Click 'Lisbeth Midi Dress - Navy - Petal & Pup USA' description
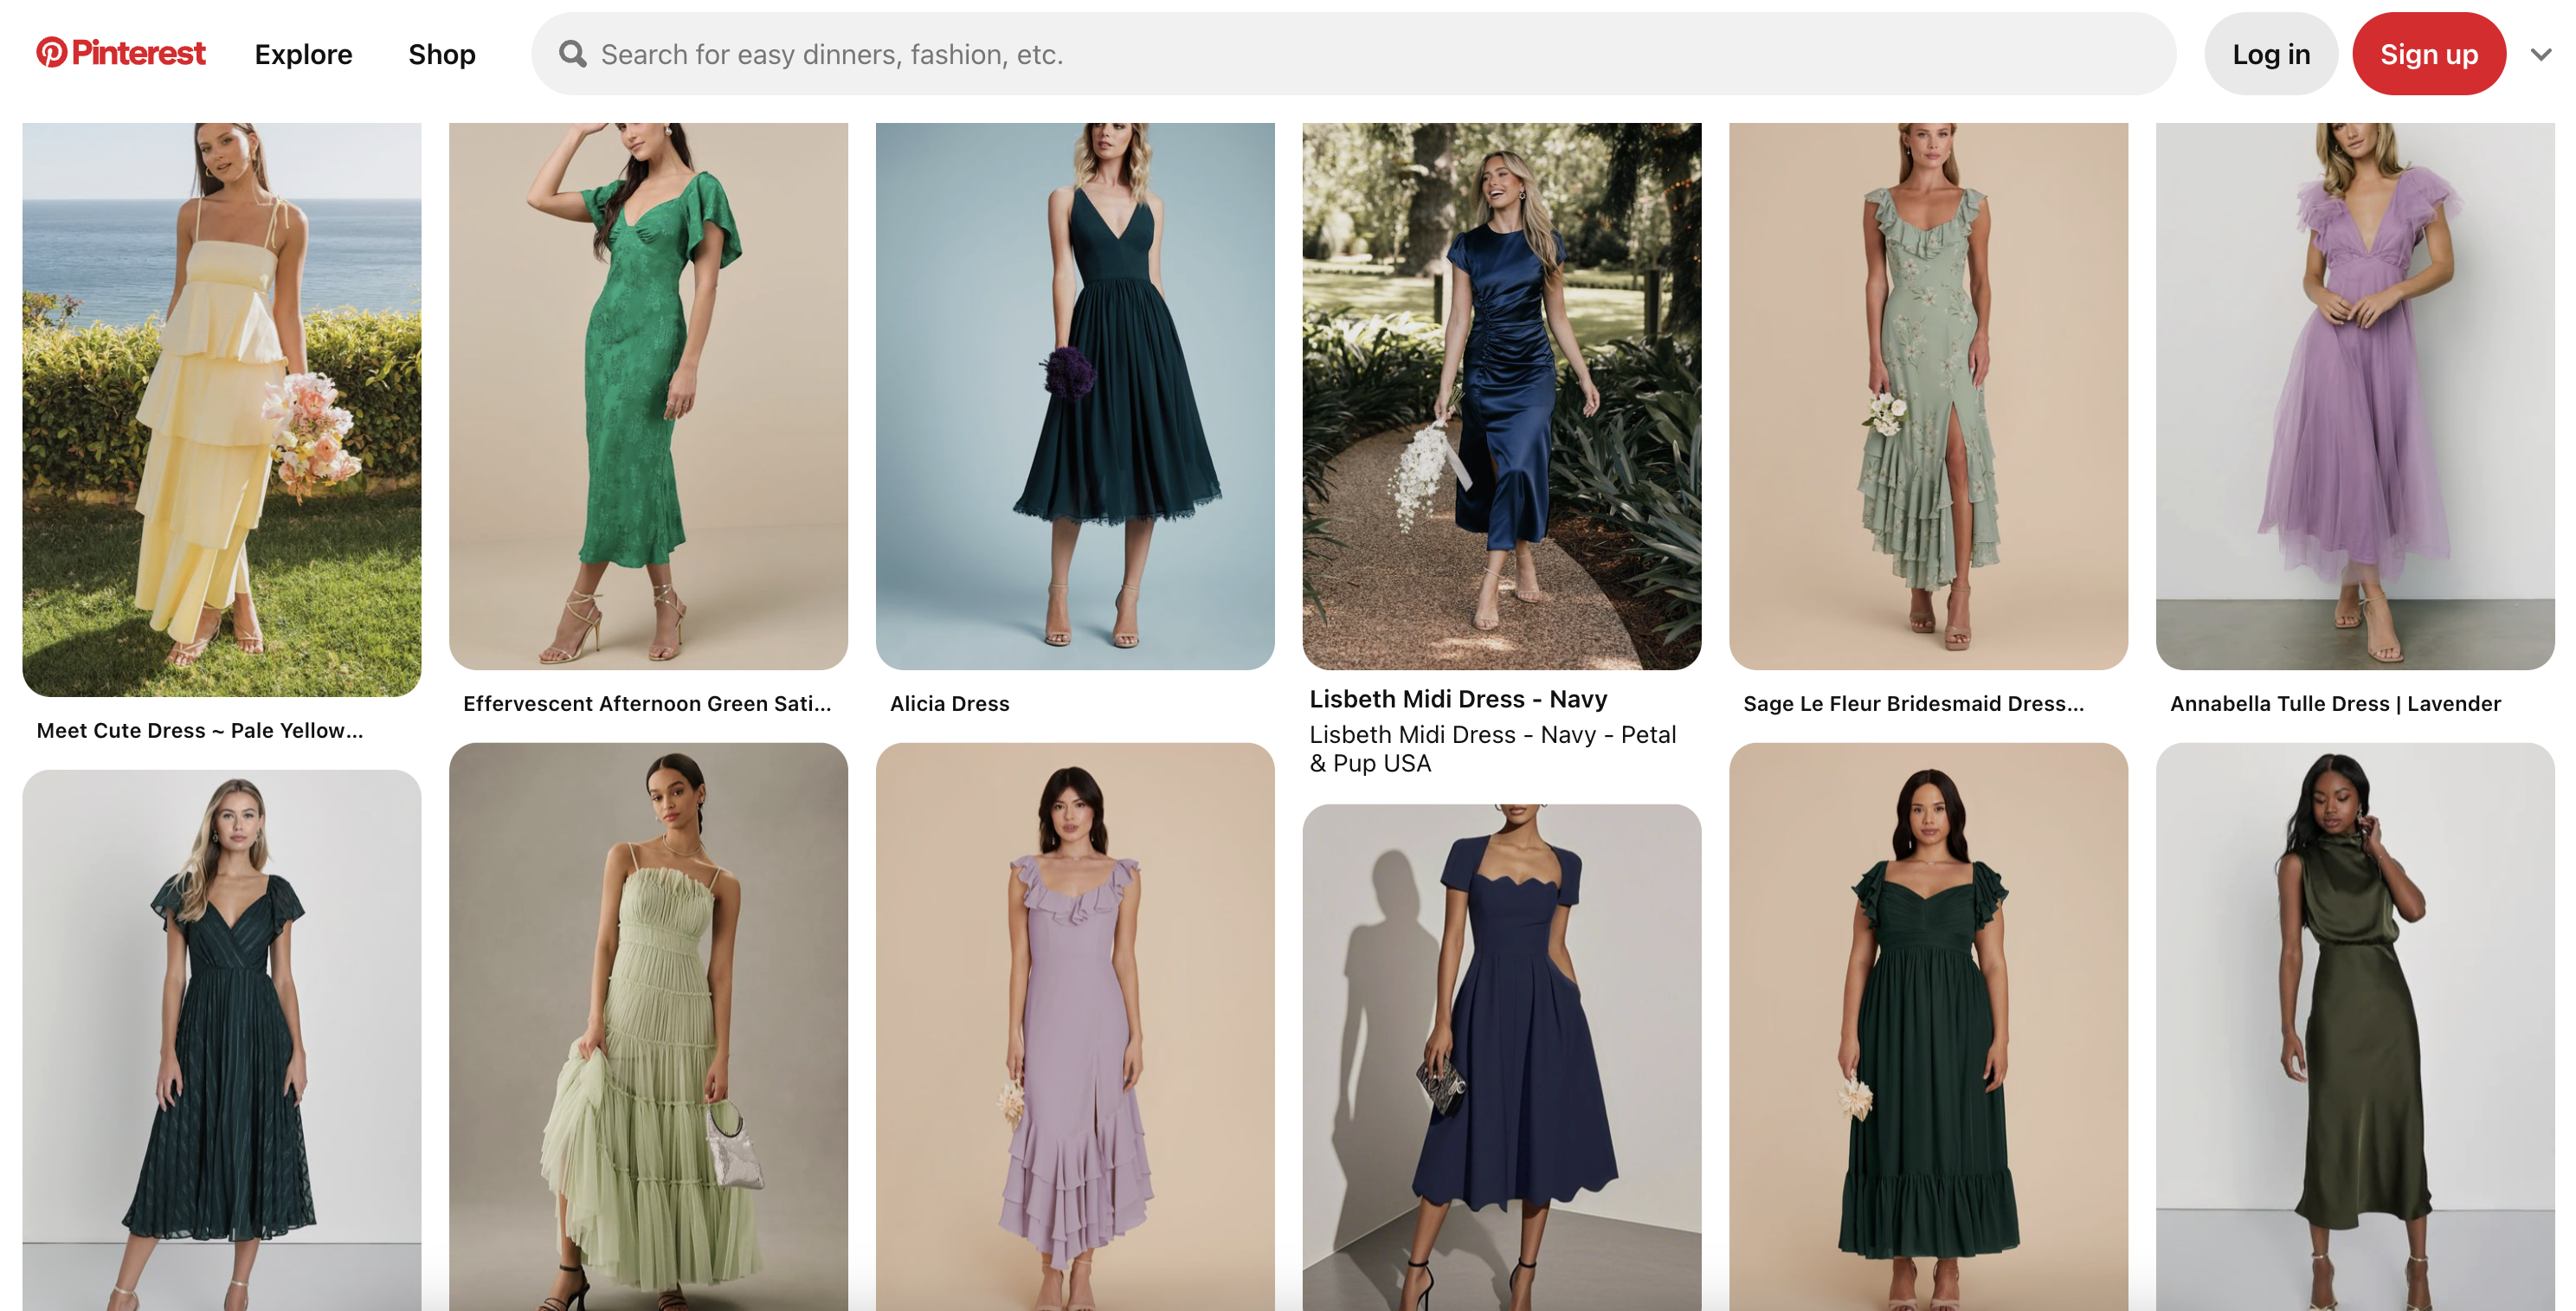 coord(1493,749)
